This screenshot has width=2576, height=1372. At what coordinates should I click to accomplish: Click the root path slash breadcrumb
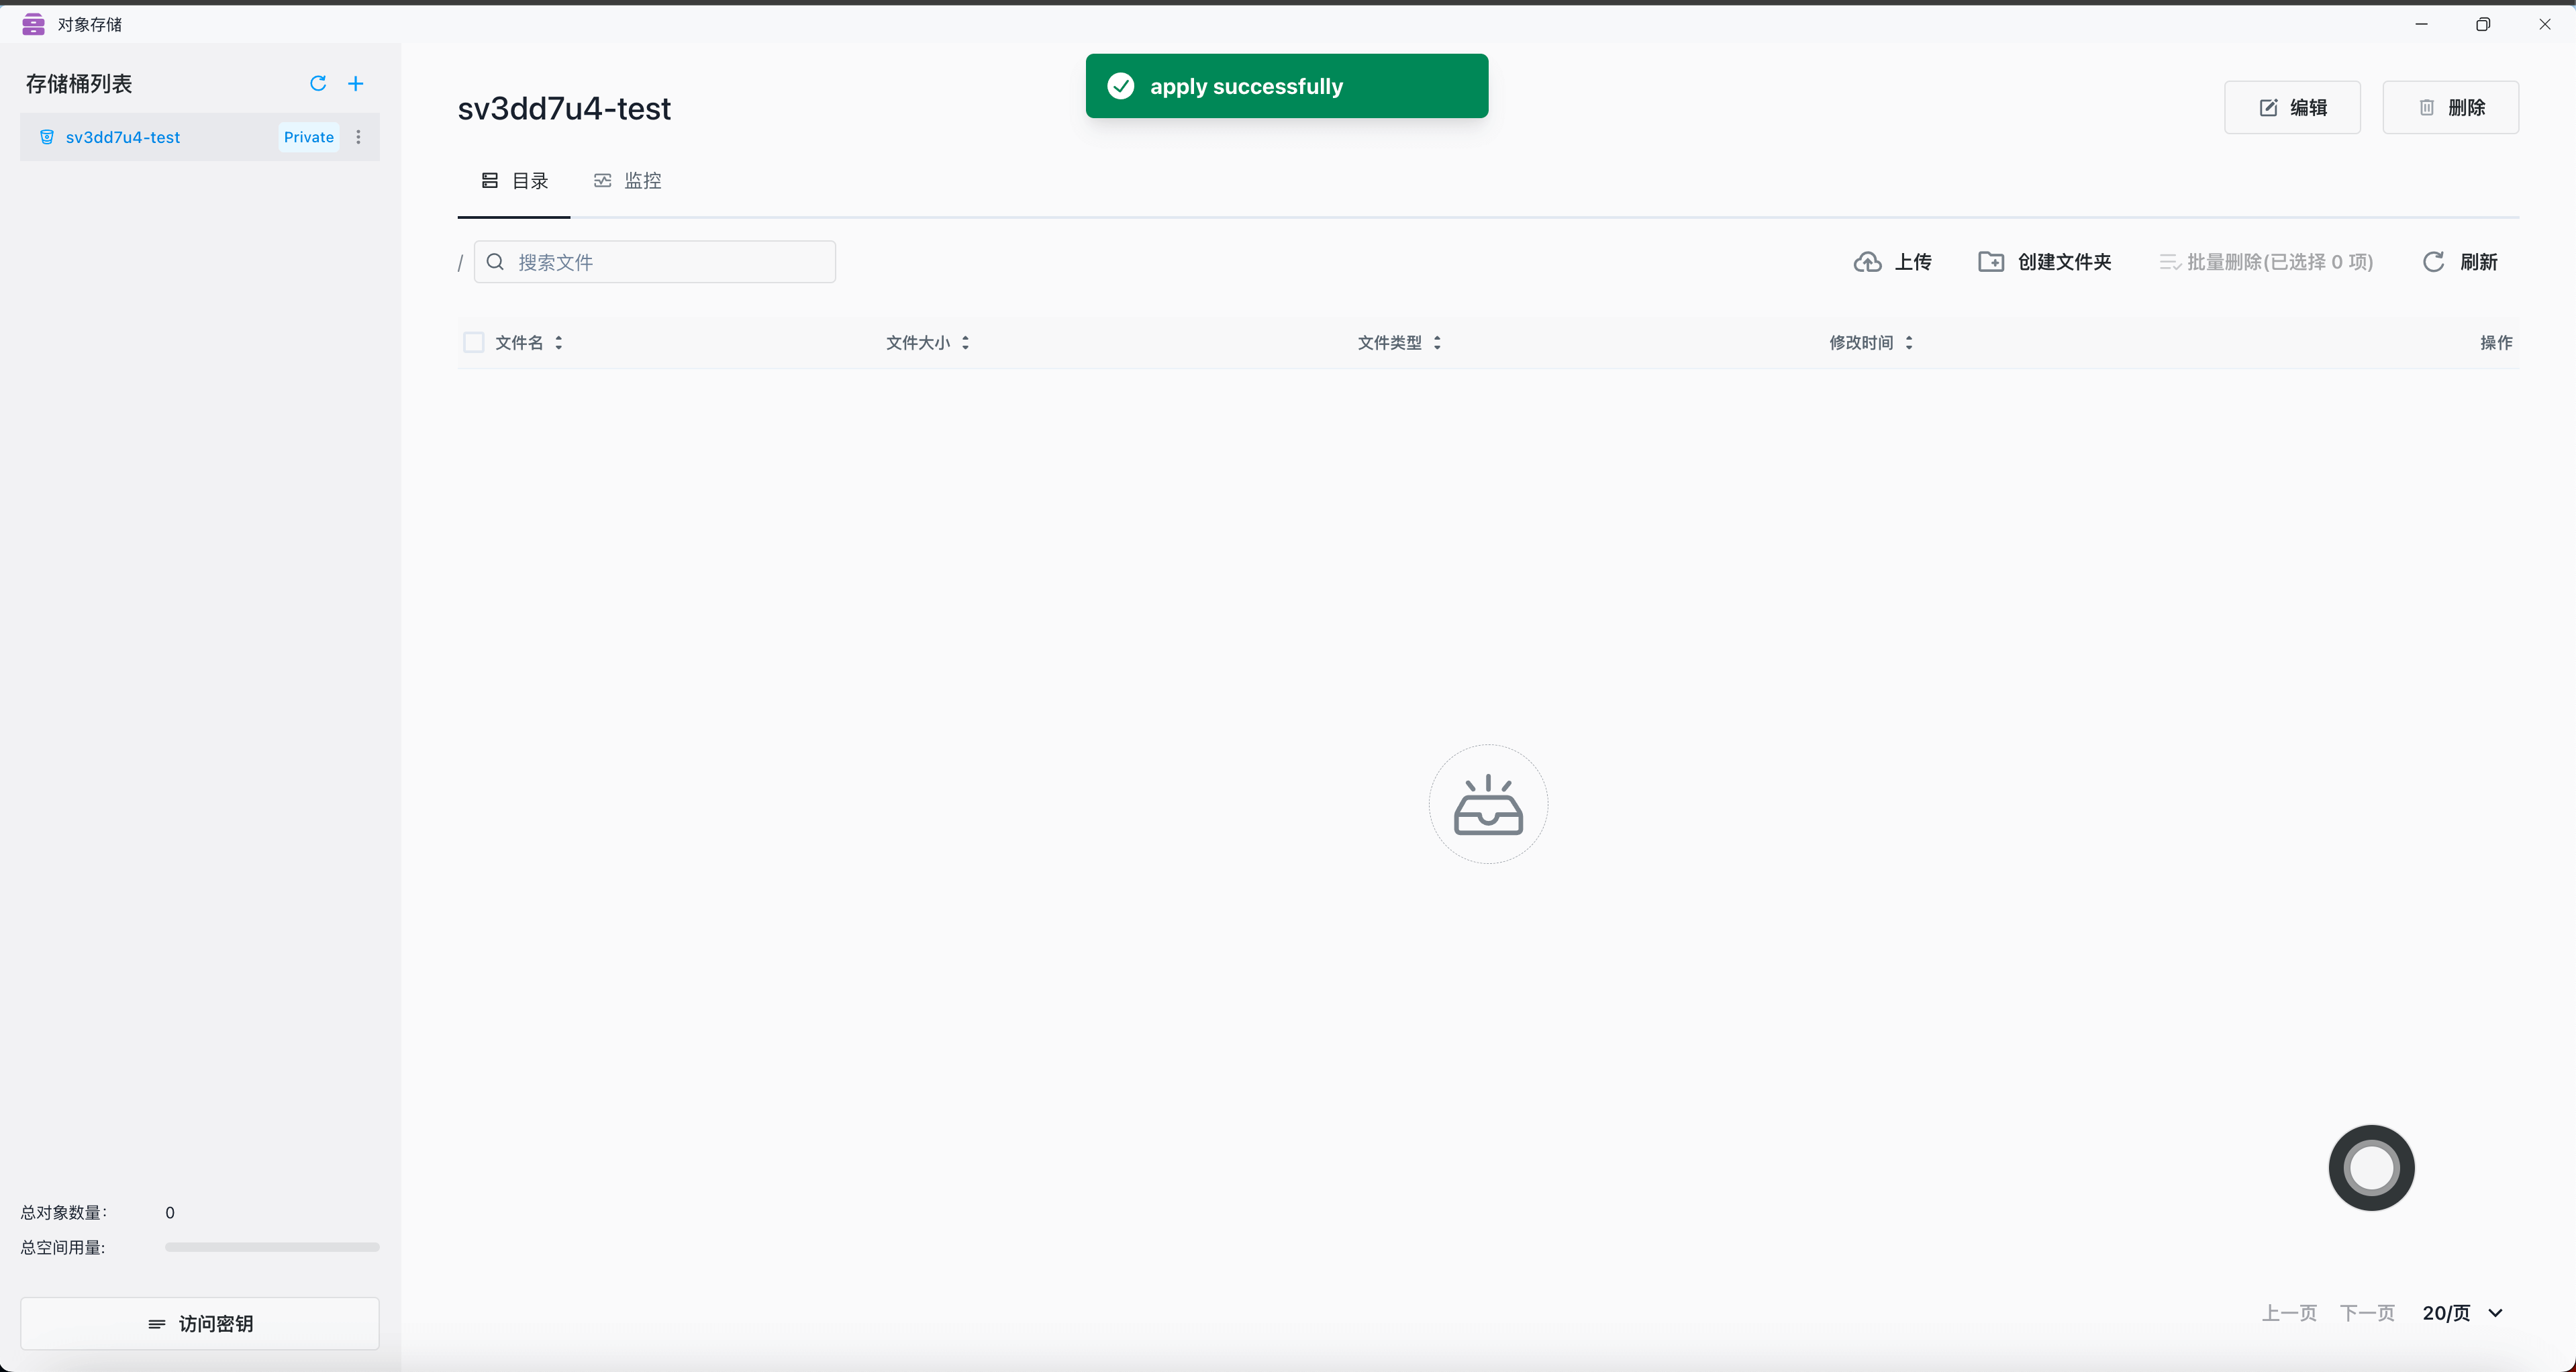click(x=460, y=263)
